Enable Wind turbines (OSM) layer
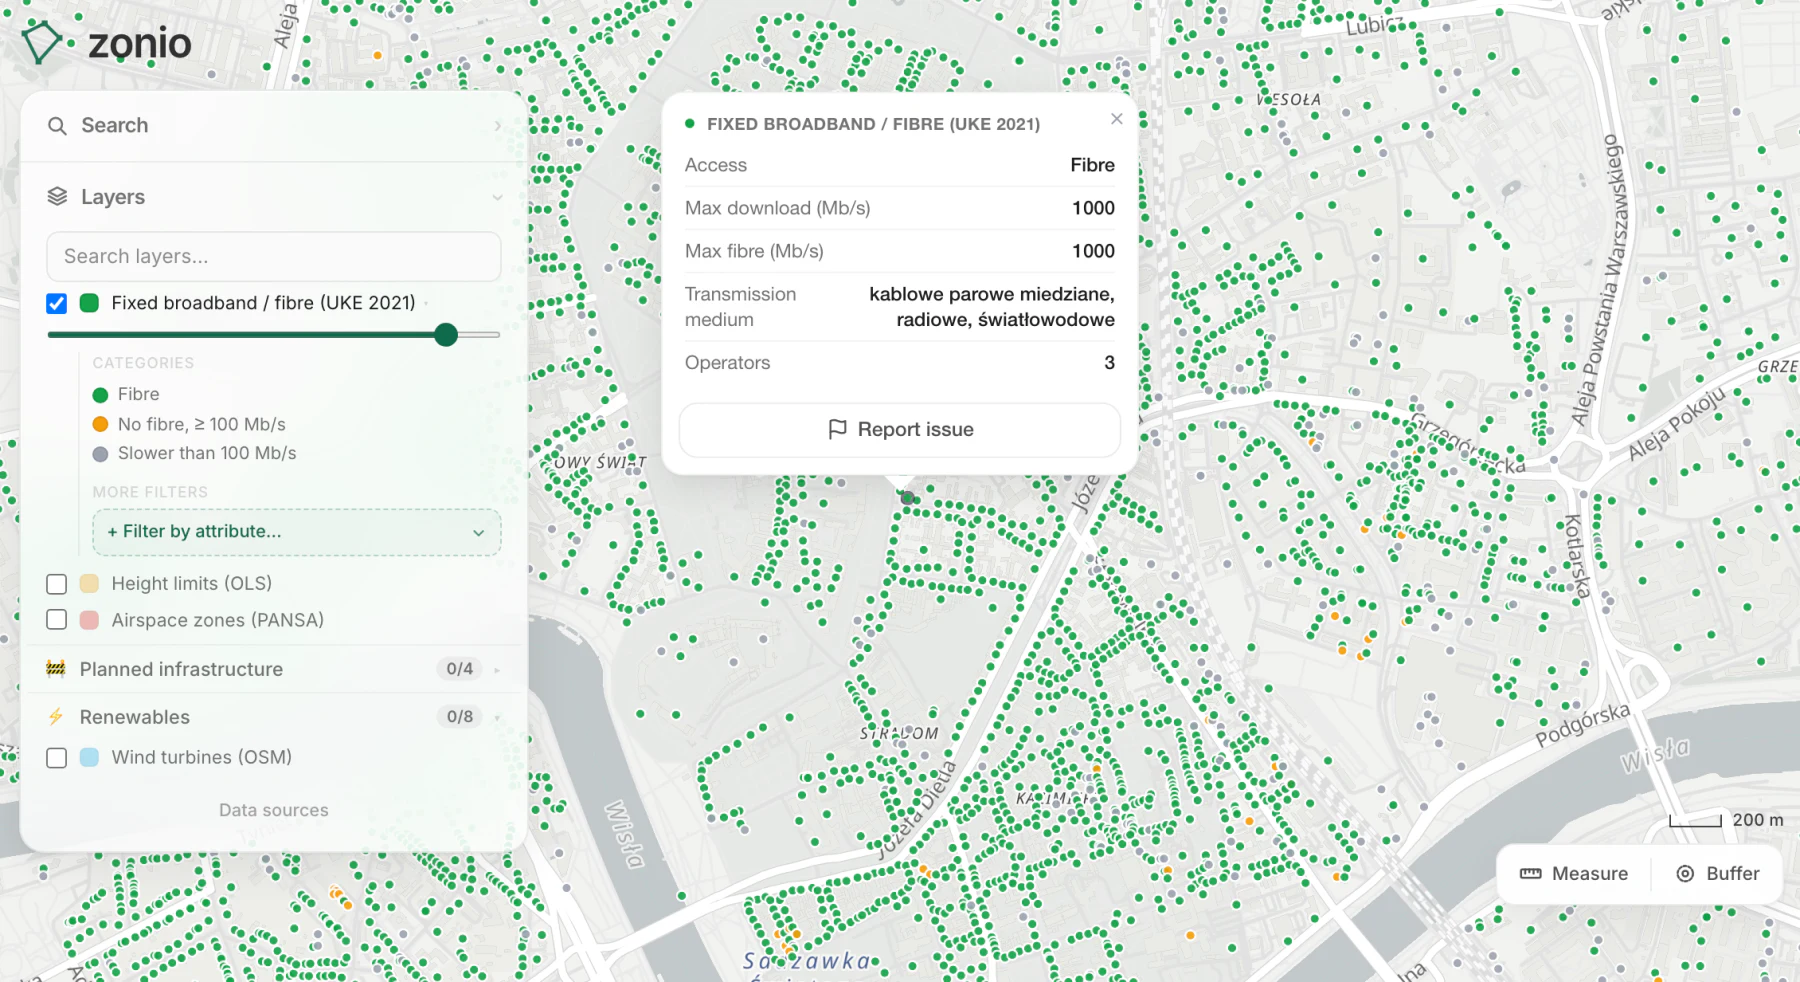The width and height of the screenshot is (1800, 982). coord(57,758)
